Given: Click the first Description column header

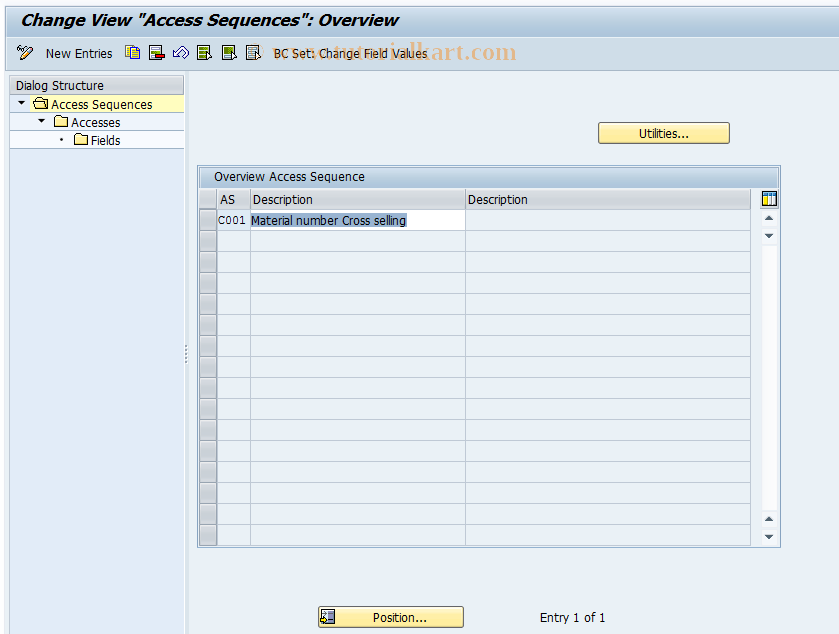Looking at the screenshot, I should pyautogui.click(x=358, y=200).
